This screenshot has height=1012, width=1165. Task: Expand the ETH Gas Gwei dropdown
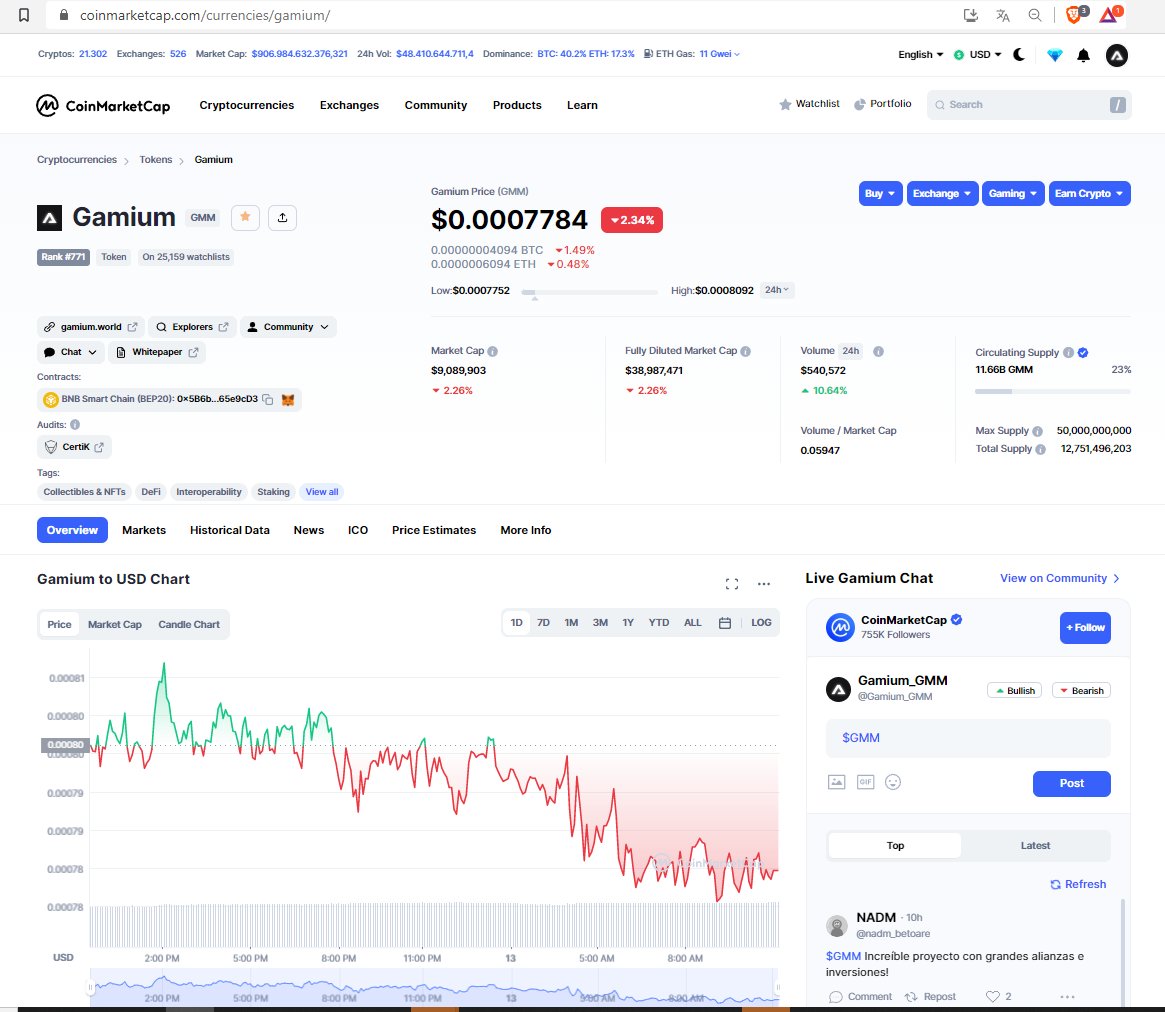719,54
